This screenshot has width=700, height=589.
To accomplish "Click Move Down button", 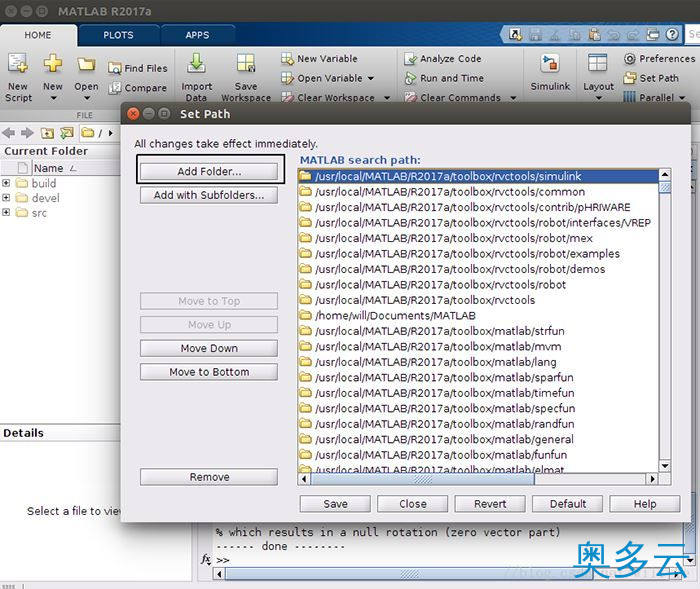I will (209, 348).
